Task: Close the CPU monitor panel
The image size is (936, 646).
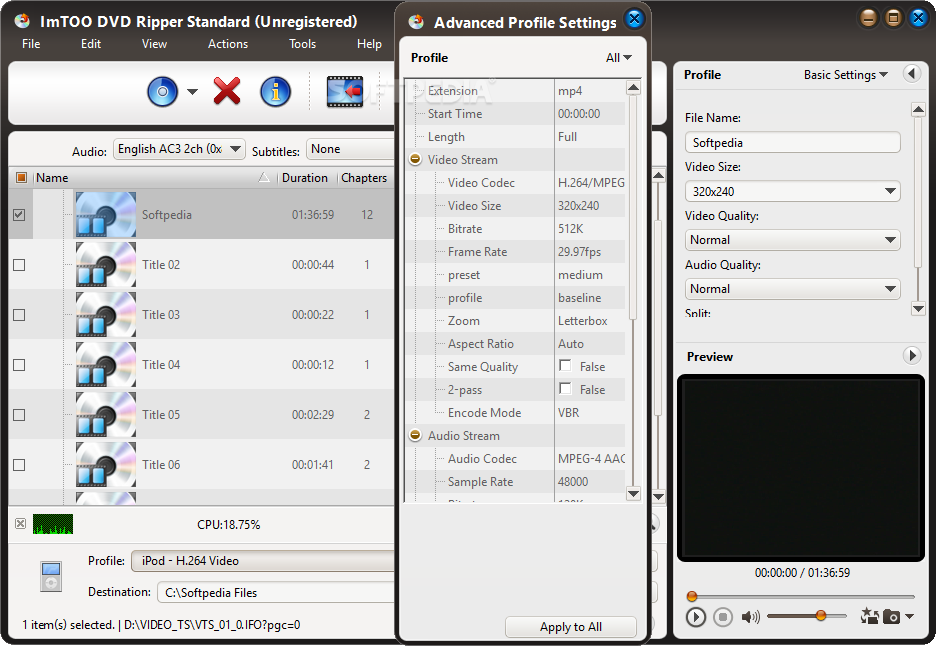Action: (20, 524)
